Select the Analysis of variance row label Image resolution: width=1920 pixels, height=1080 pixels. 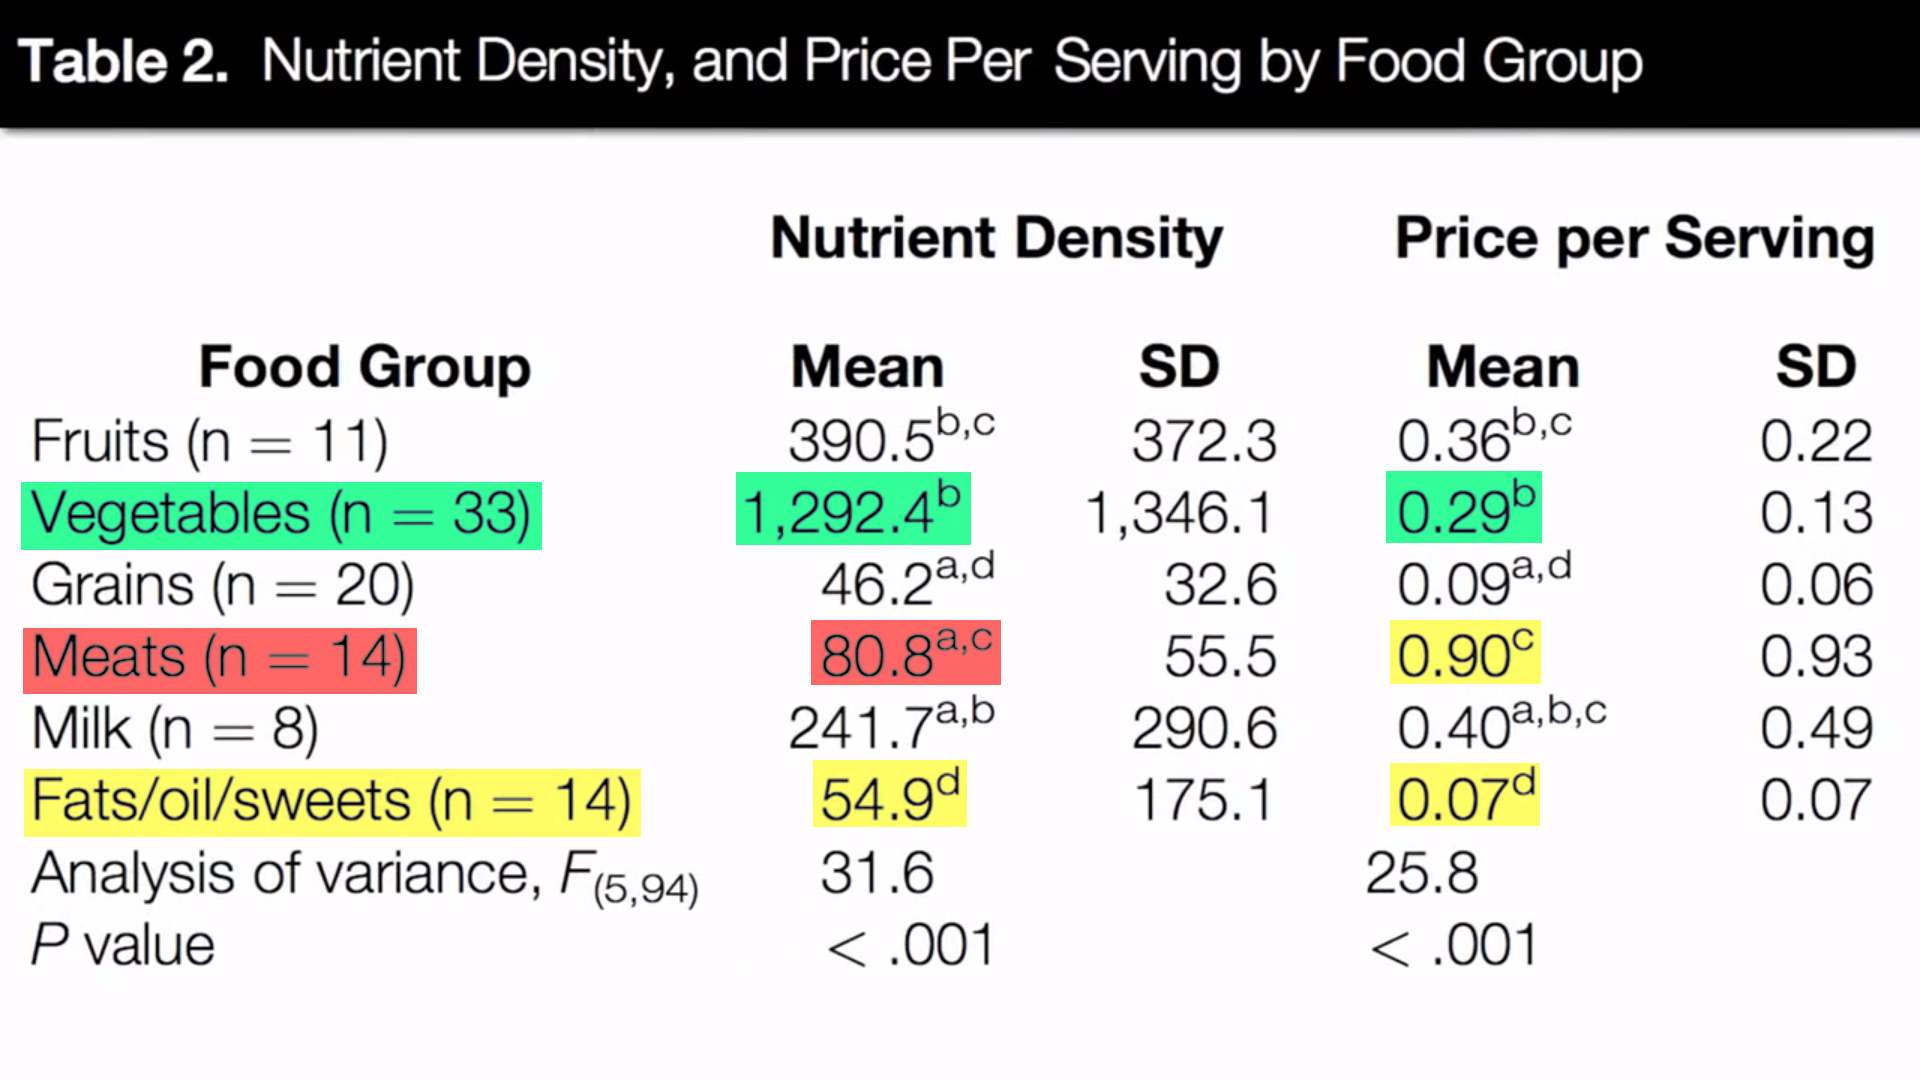(364, 875)
